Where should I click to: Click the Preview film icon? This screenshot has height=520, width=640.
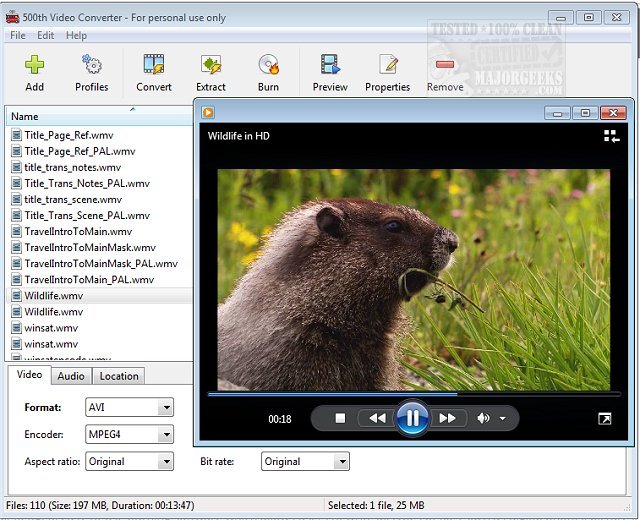[x=330, y=66]
